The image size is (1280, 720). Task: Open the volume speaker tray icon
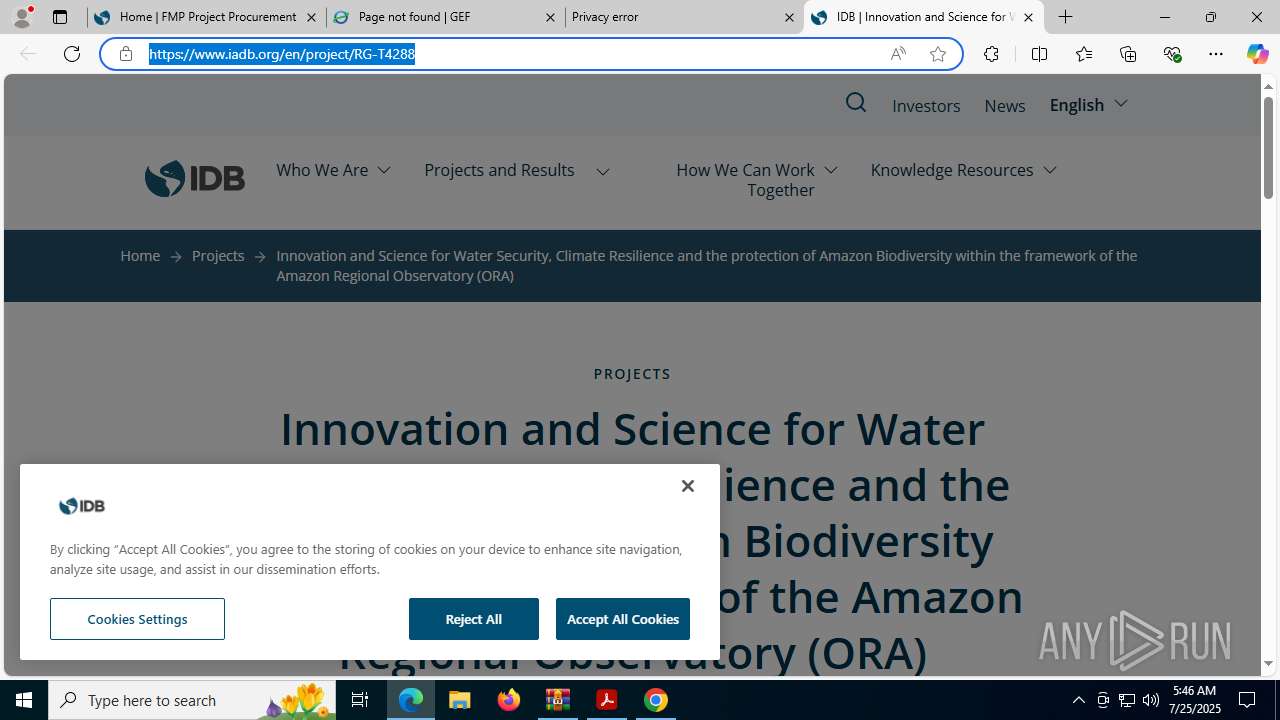coord(1151,700)
